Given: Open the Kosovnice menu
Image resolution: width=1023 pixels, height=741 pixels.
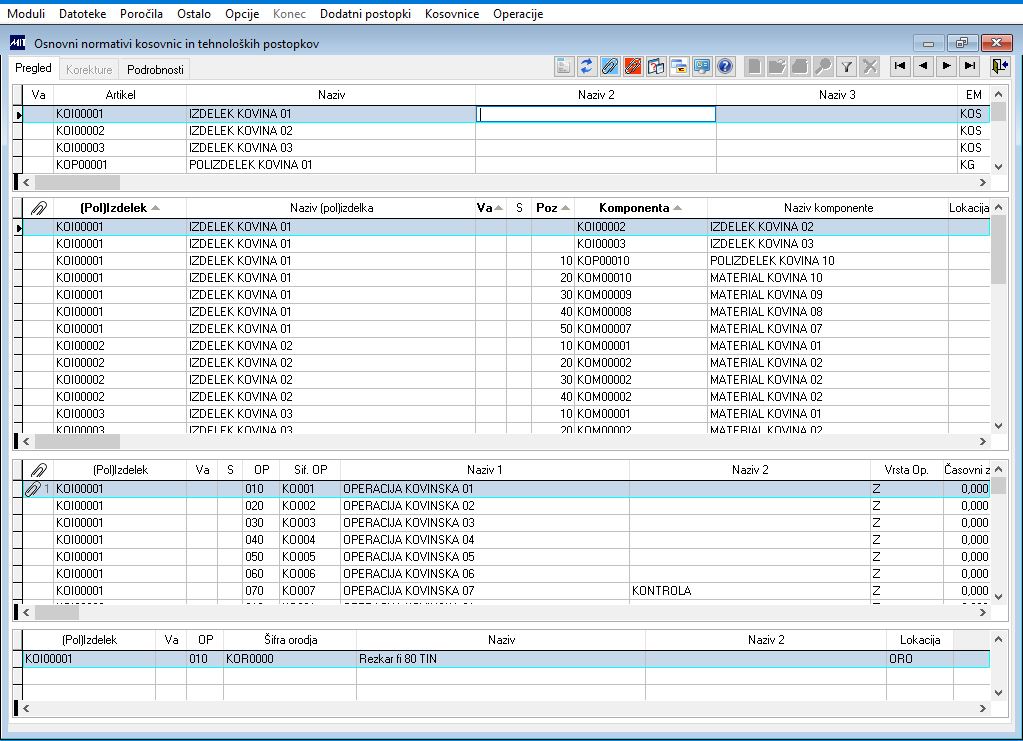Looking at the screenshot, I should click(451, 14).
